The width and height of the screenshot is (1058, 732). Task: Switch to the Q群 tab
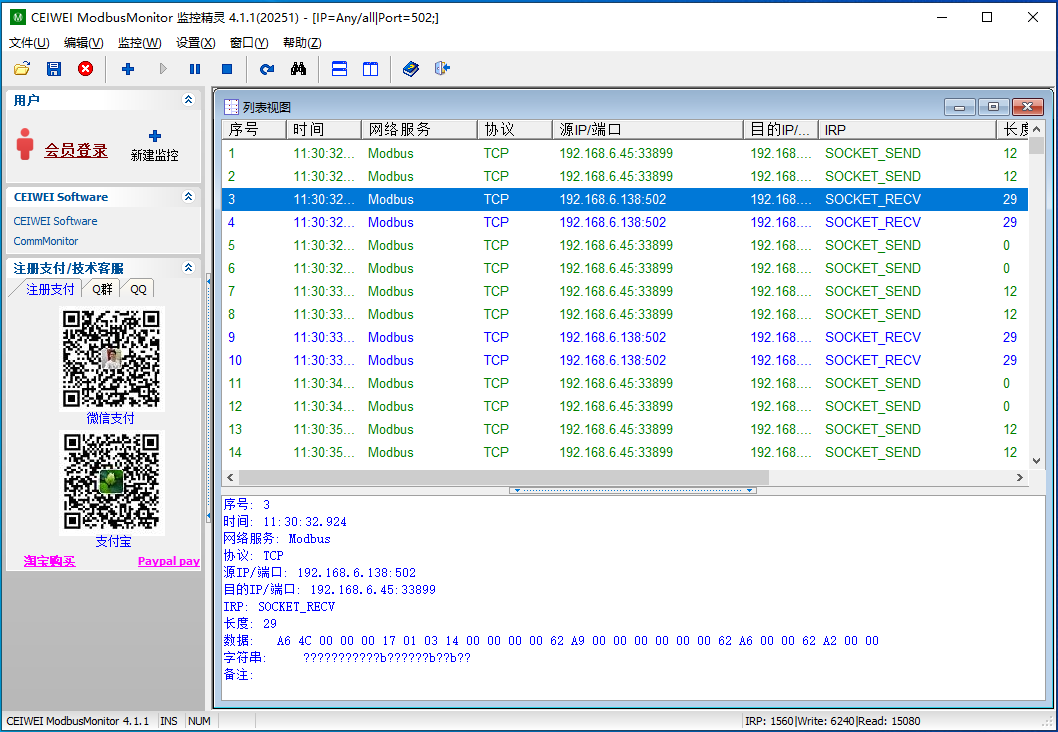point(103,289)
